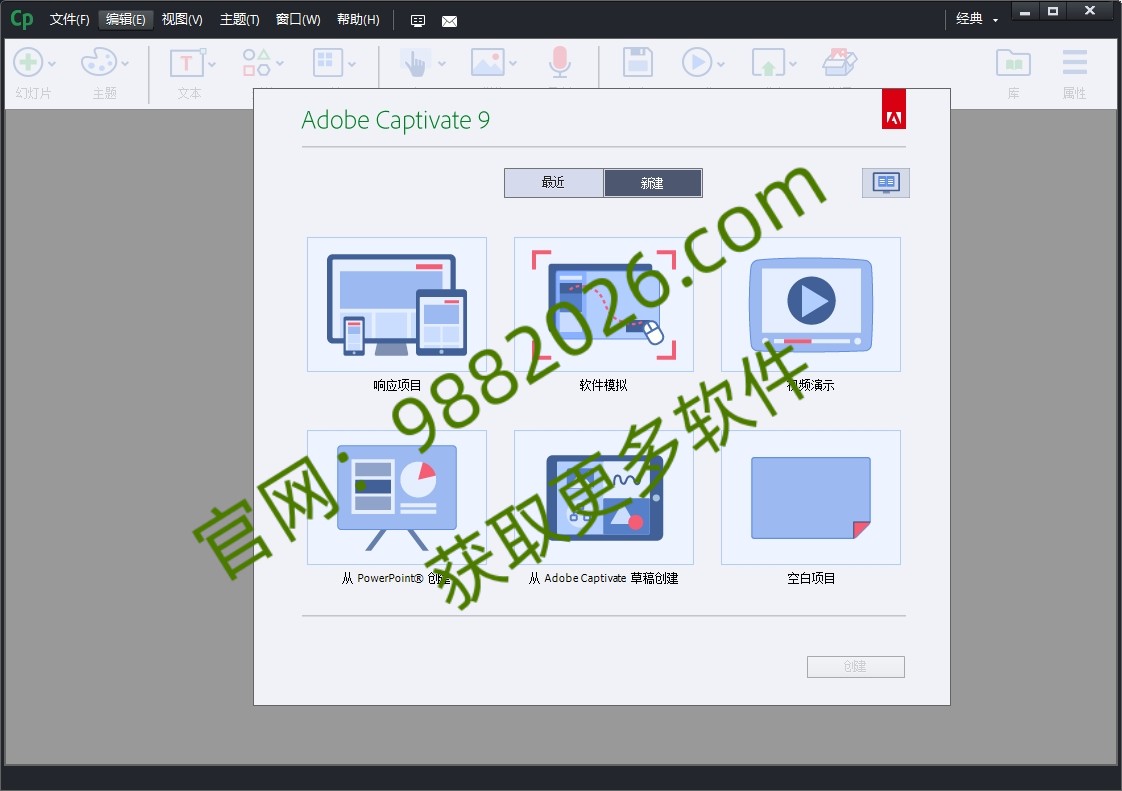Select the 软件模拟 project thumbnail
The width and height of the screenshot is (1122, 791).
click(604, 304)
